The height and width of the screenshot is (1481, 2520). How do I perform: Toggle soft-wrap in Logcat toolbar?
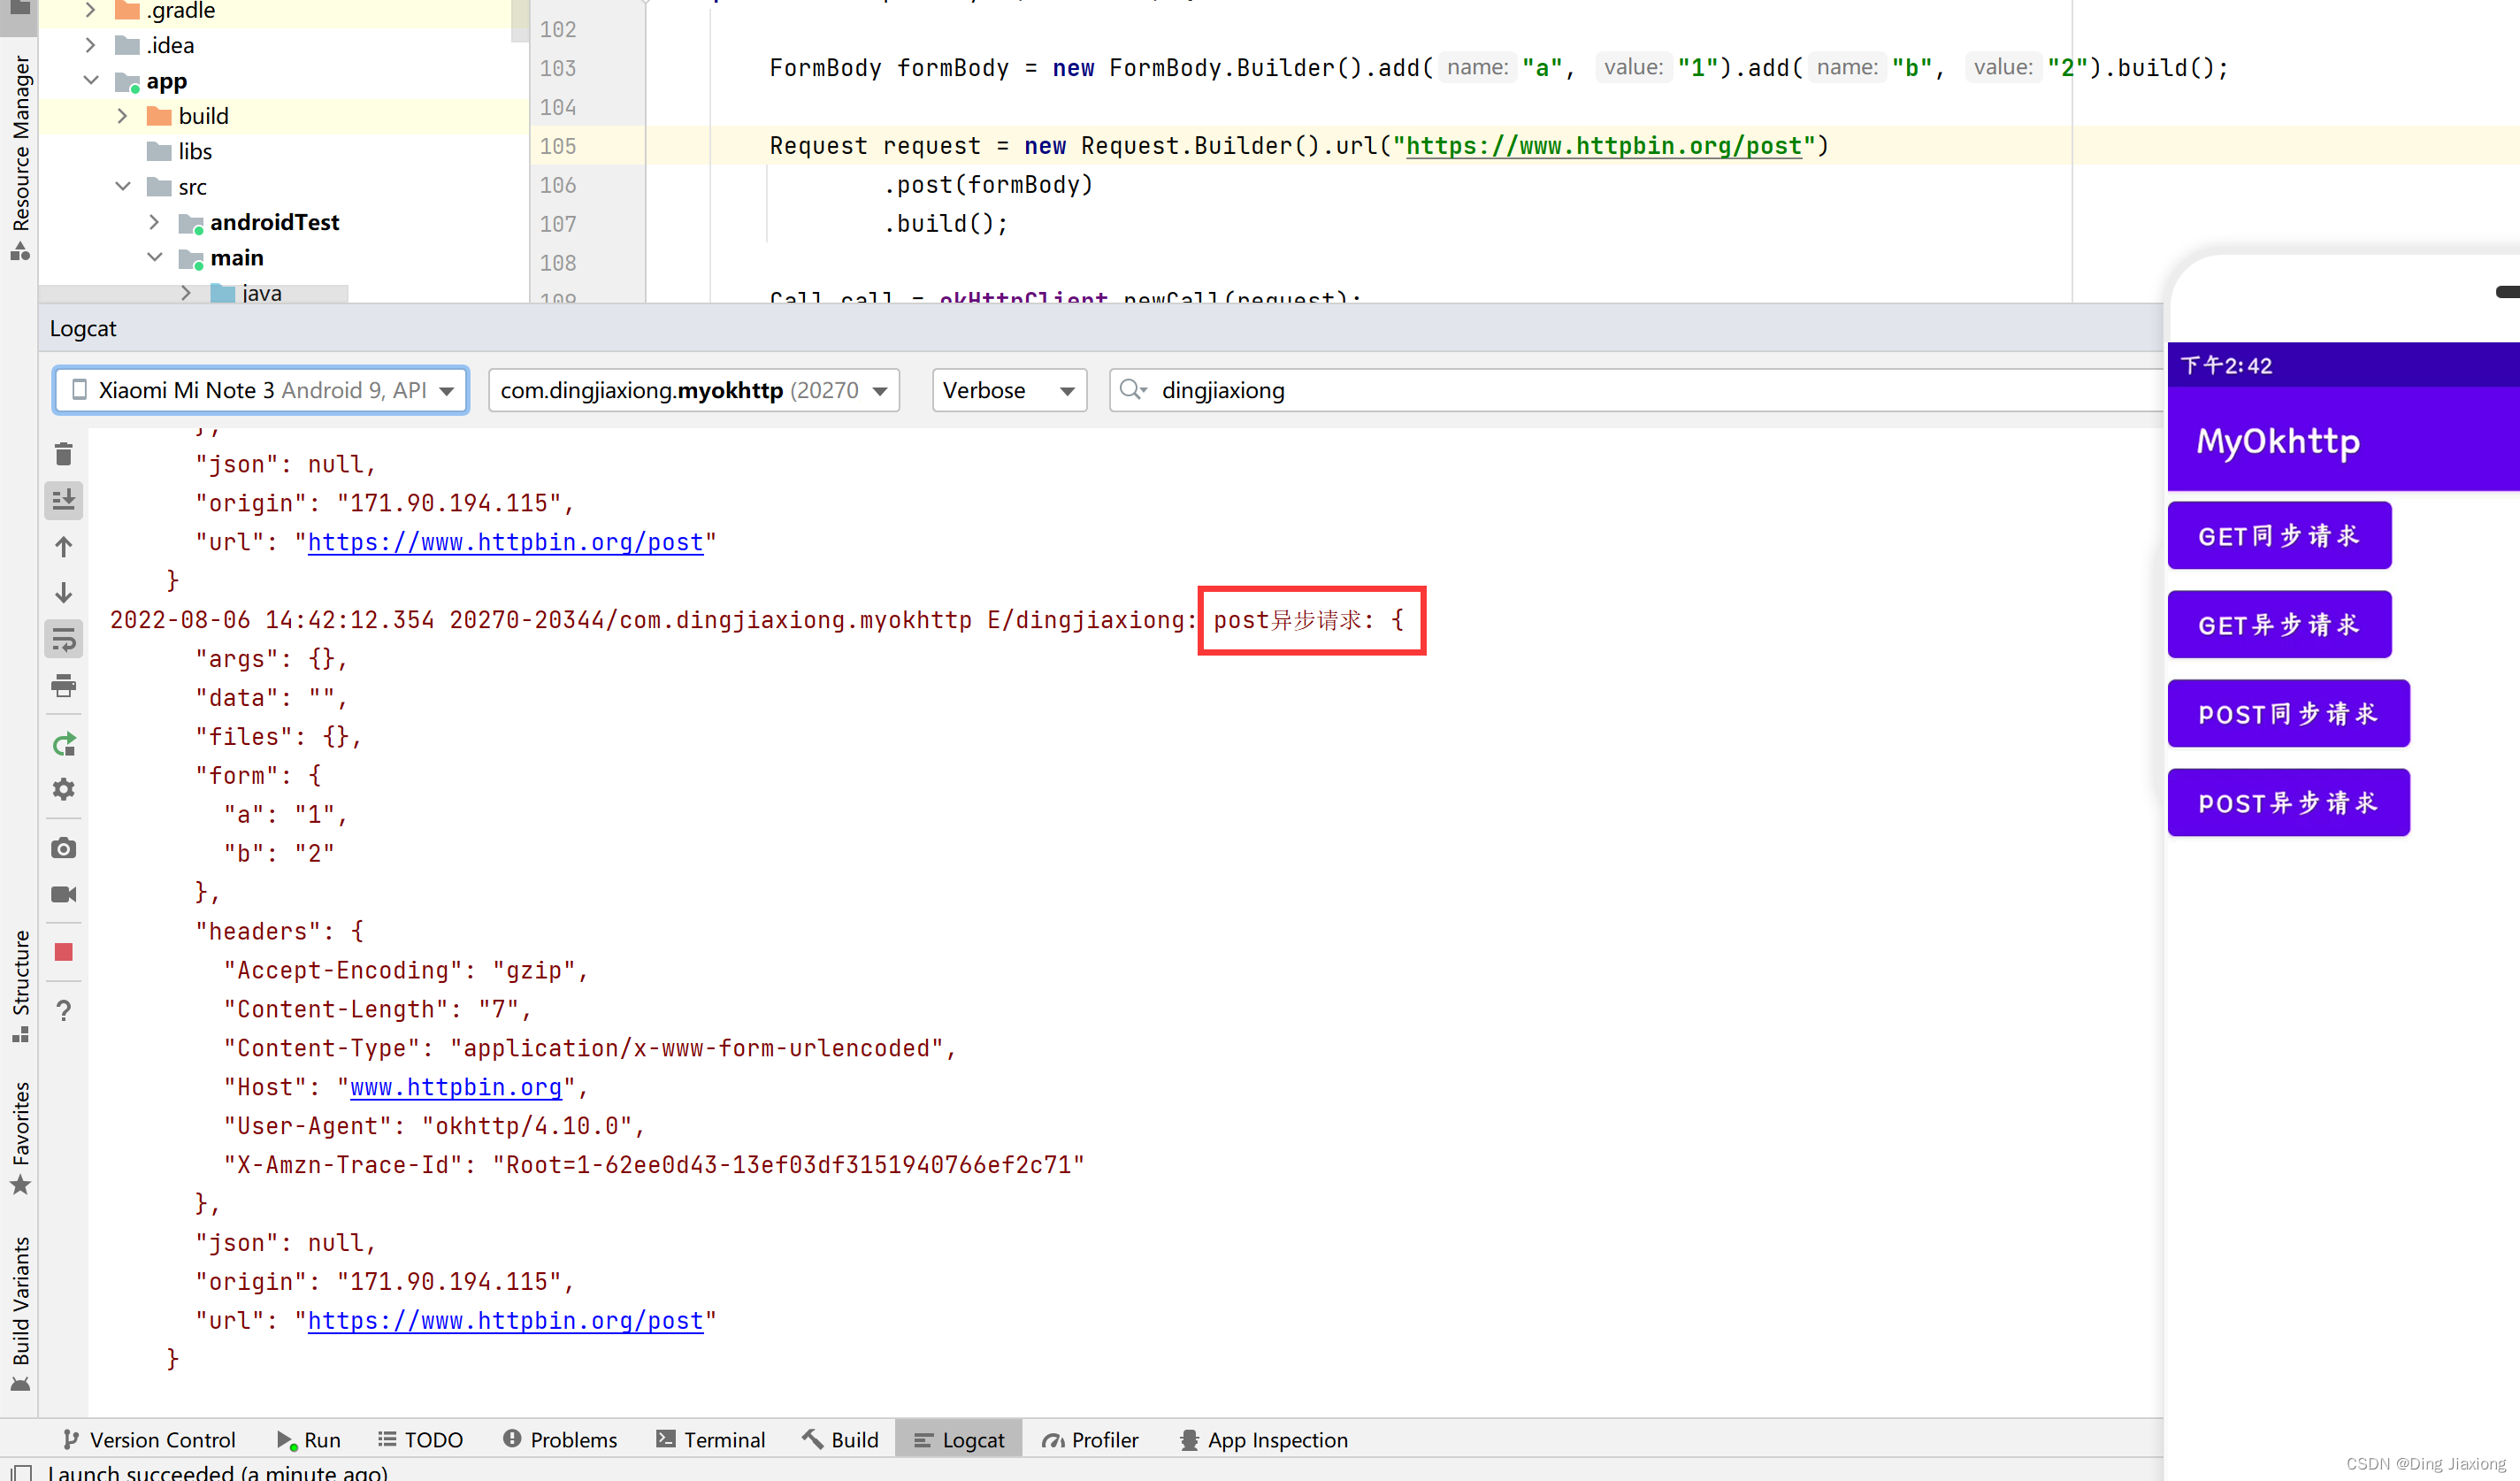[63, 638]
